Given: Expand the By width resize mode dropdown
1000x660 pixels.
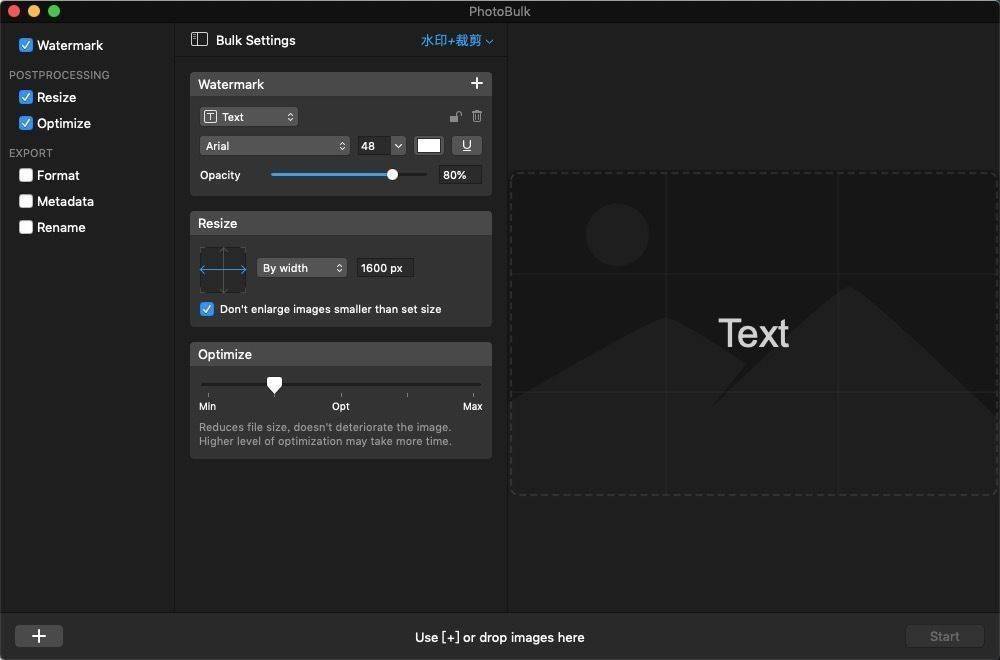Looking at the screenshot, I should pos(302,268).
